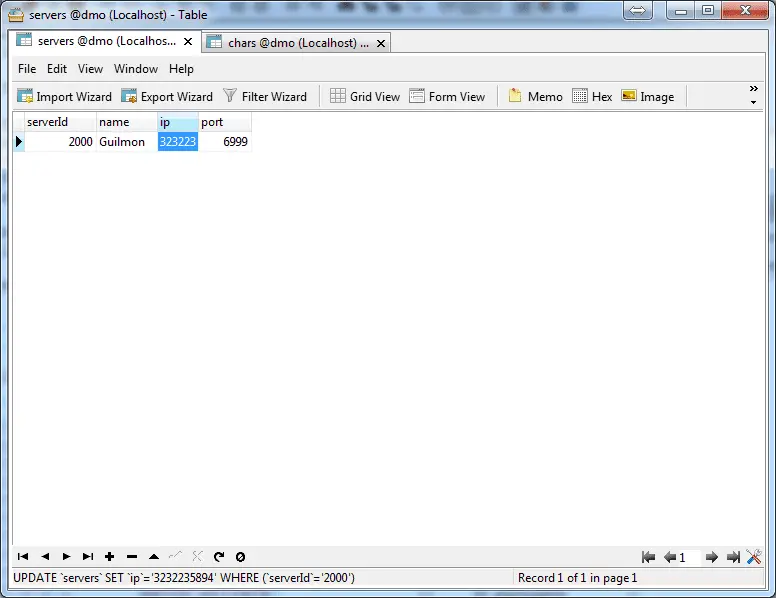Click the port column header
This screenshot has height=598, width=776.
[x=225, y=122]
